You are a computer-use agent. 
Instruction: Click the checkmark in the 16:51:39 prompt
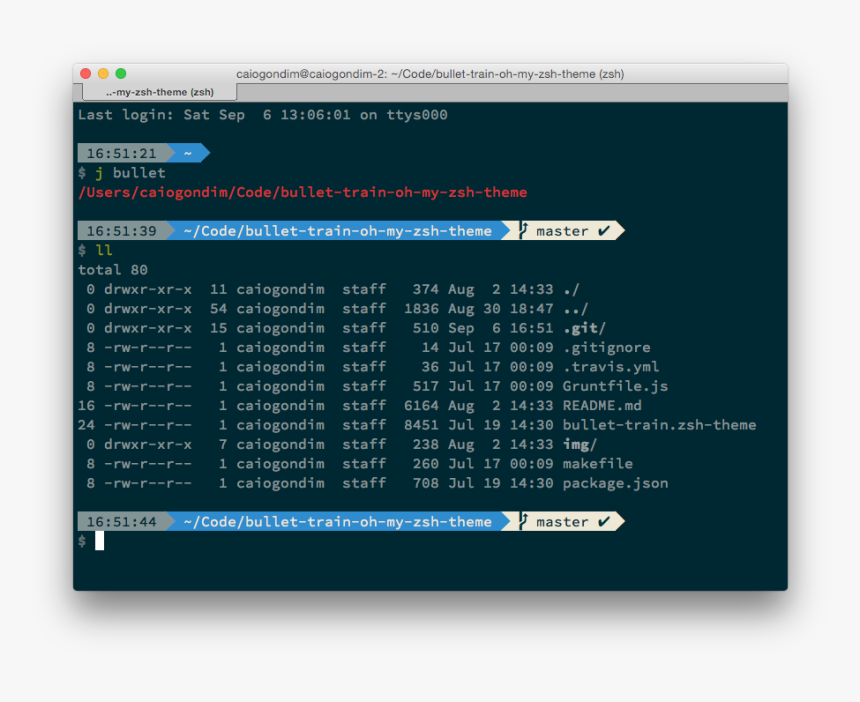604,231
